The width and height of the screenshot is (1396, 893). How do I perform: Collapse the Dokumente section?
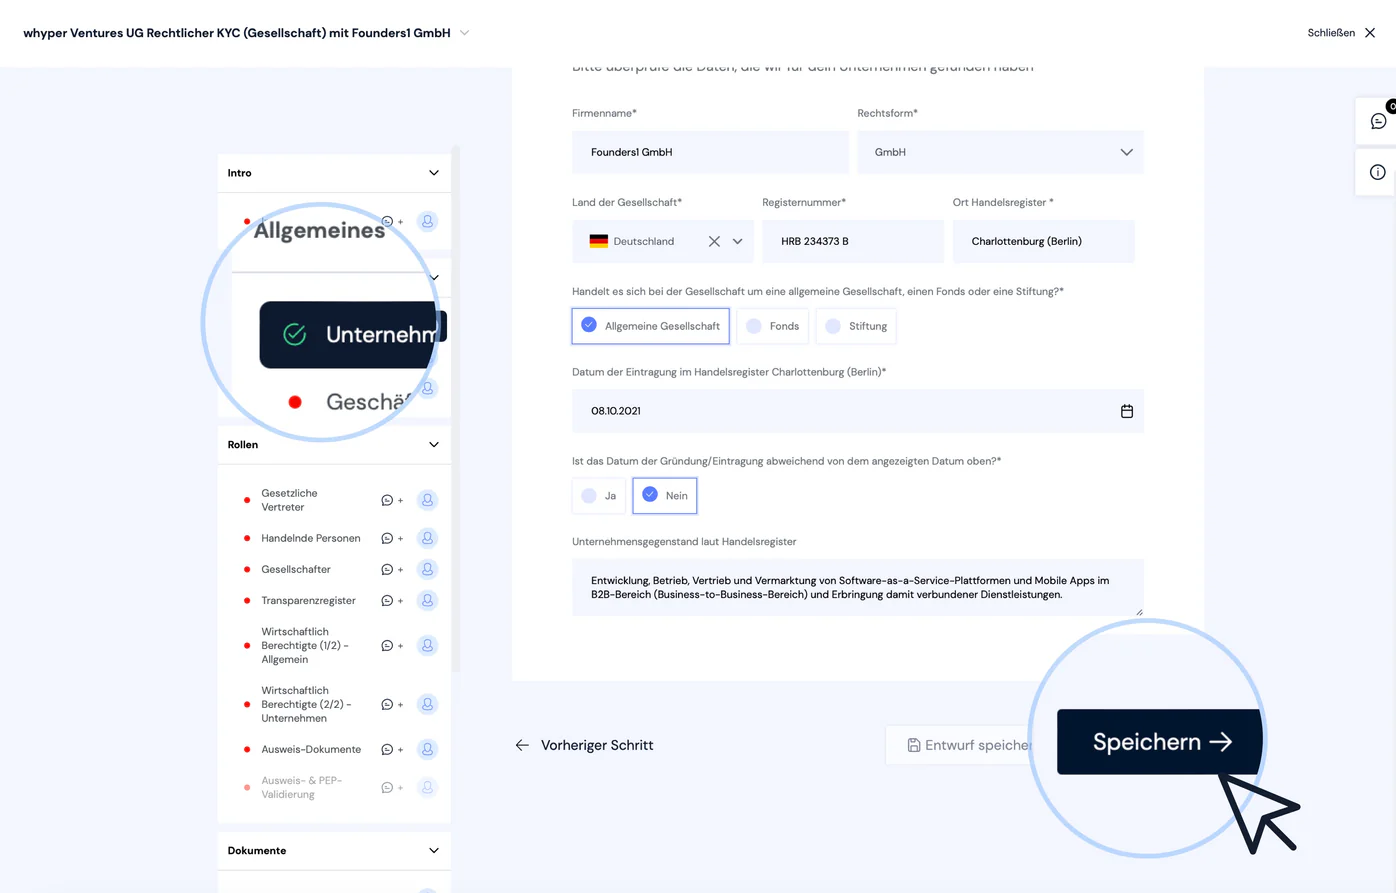[x=433, y=851]
